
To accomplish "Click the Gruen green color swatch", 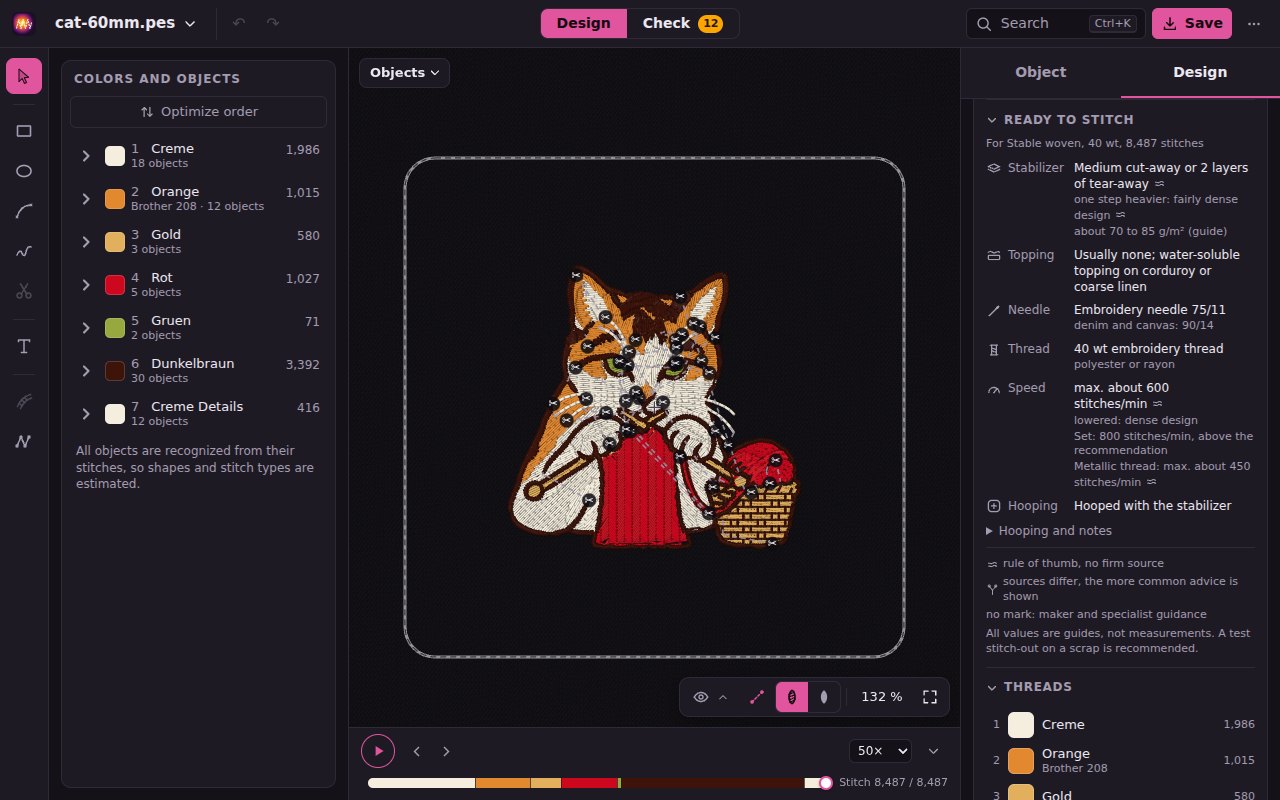I will [x=115, y=328].
